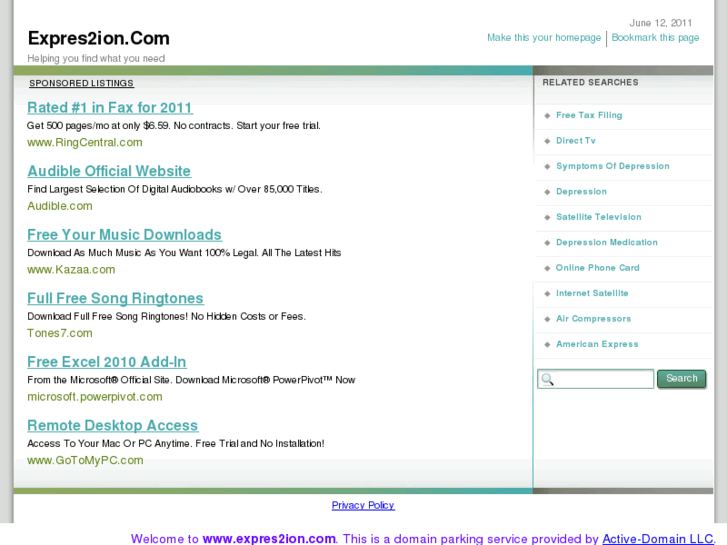
Task: Click 'Find Largest Selection Of Digital Audiobooks' text
Action: click(174, 189)
